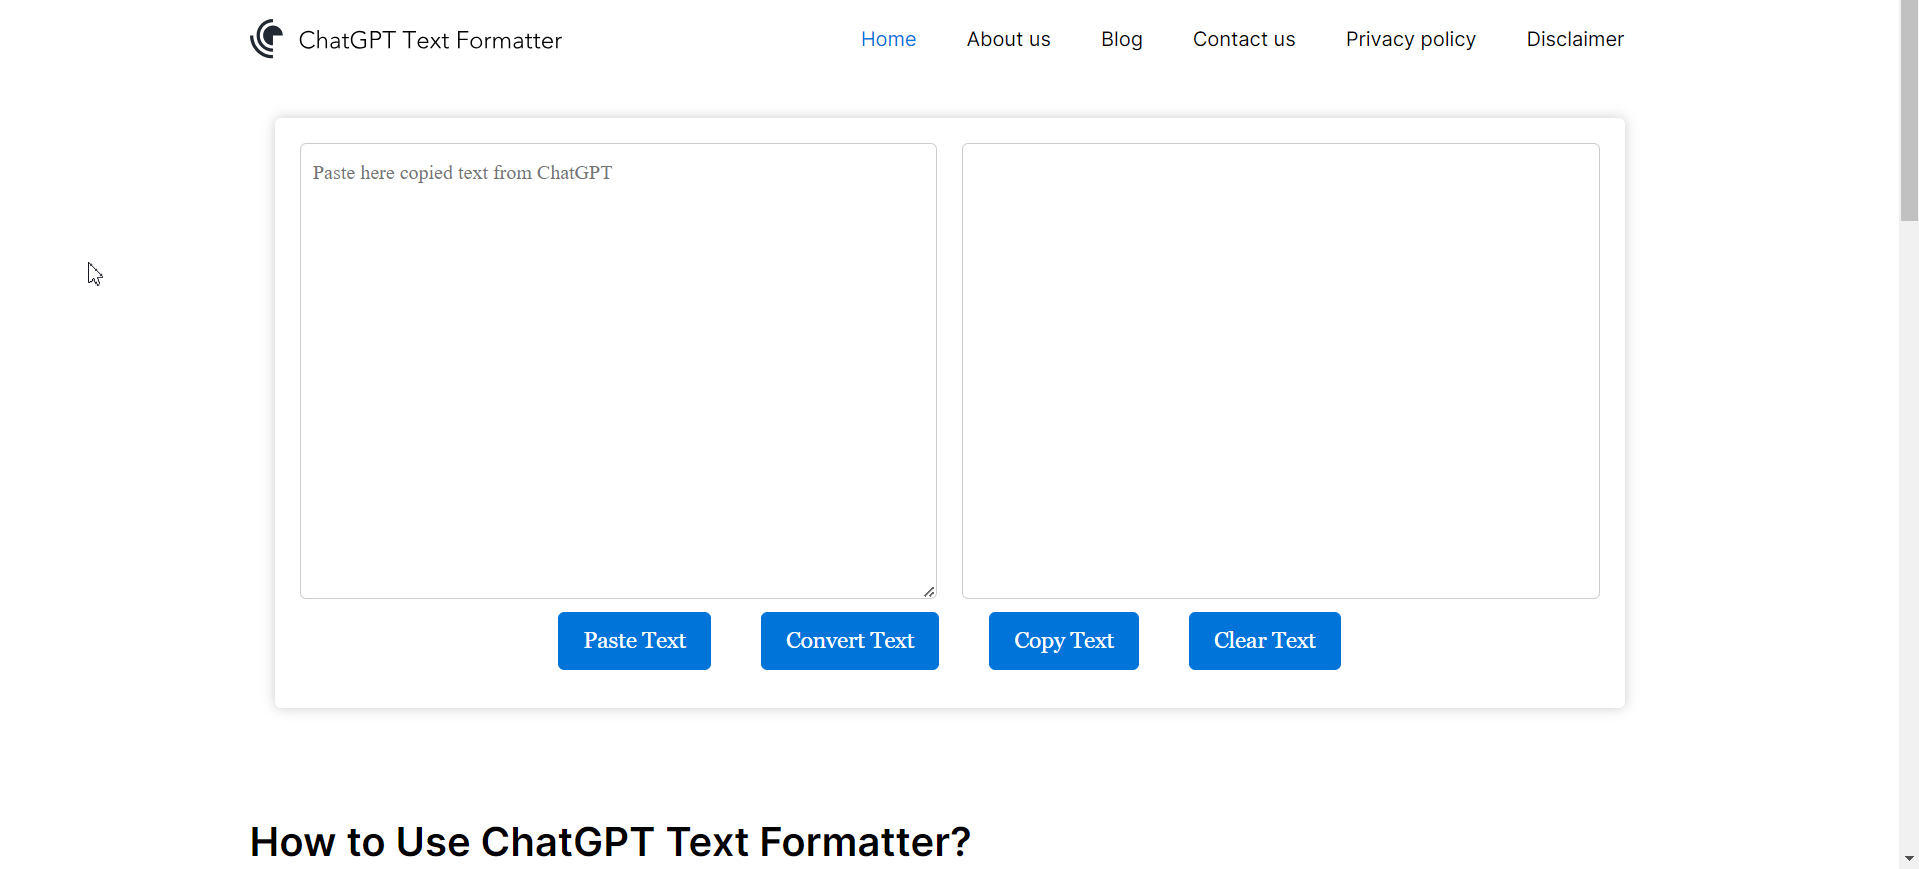Click inside the empty output text box
The height and width of the screenshot is (869, 1919).
pos(1280,371)
